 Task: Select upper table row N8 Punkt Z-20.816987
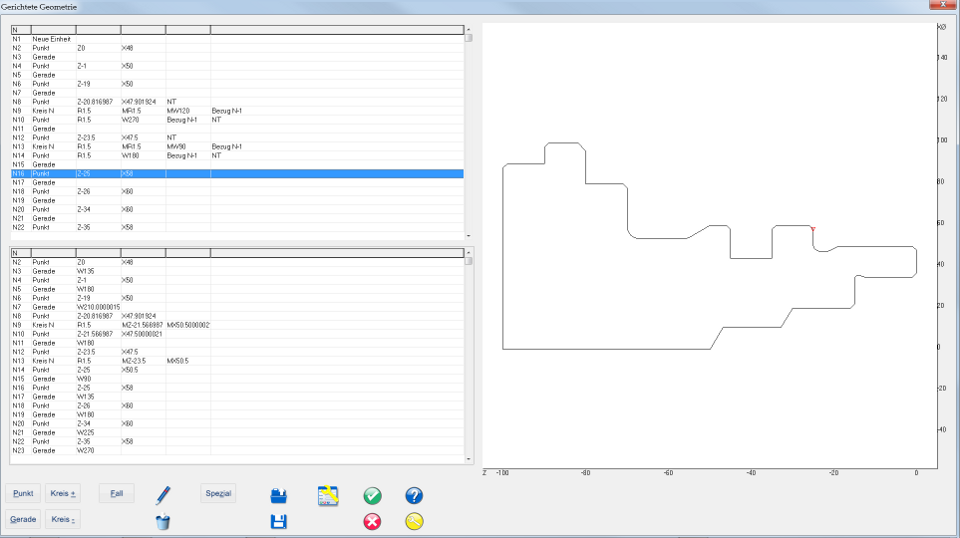point(238,102)
